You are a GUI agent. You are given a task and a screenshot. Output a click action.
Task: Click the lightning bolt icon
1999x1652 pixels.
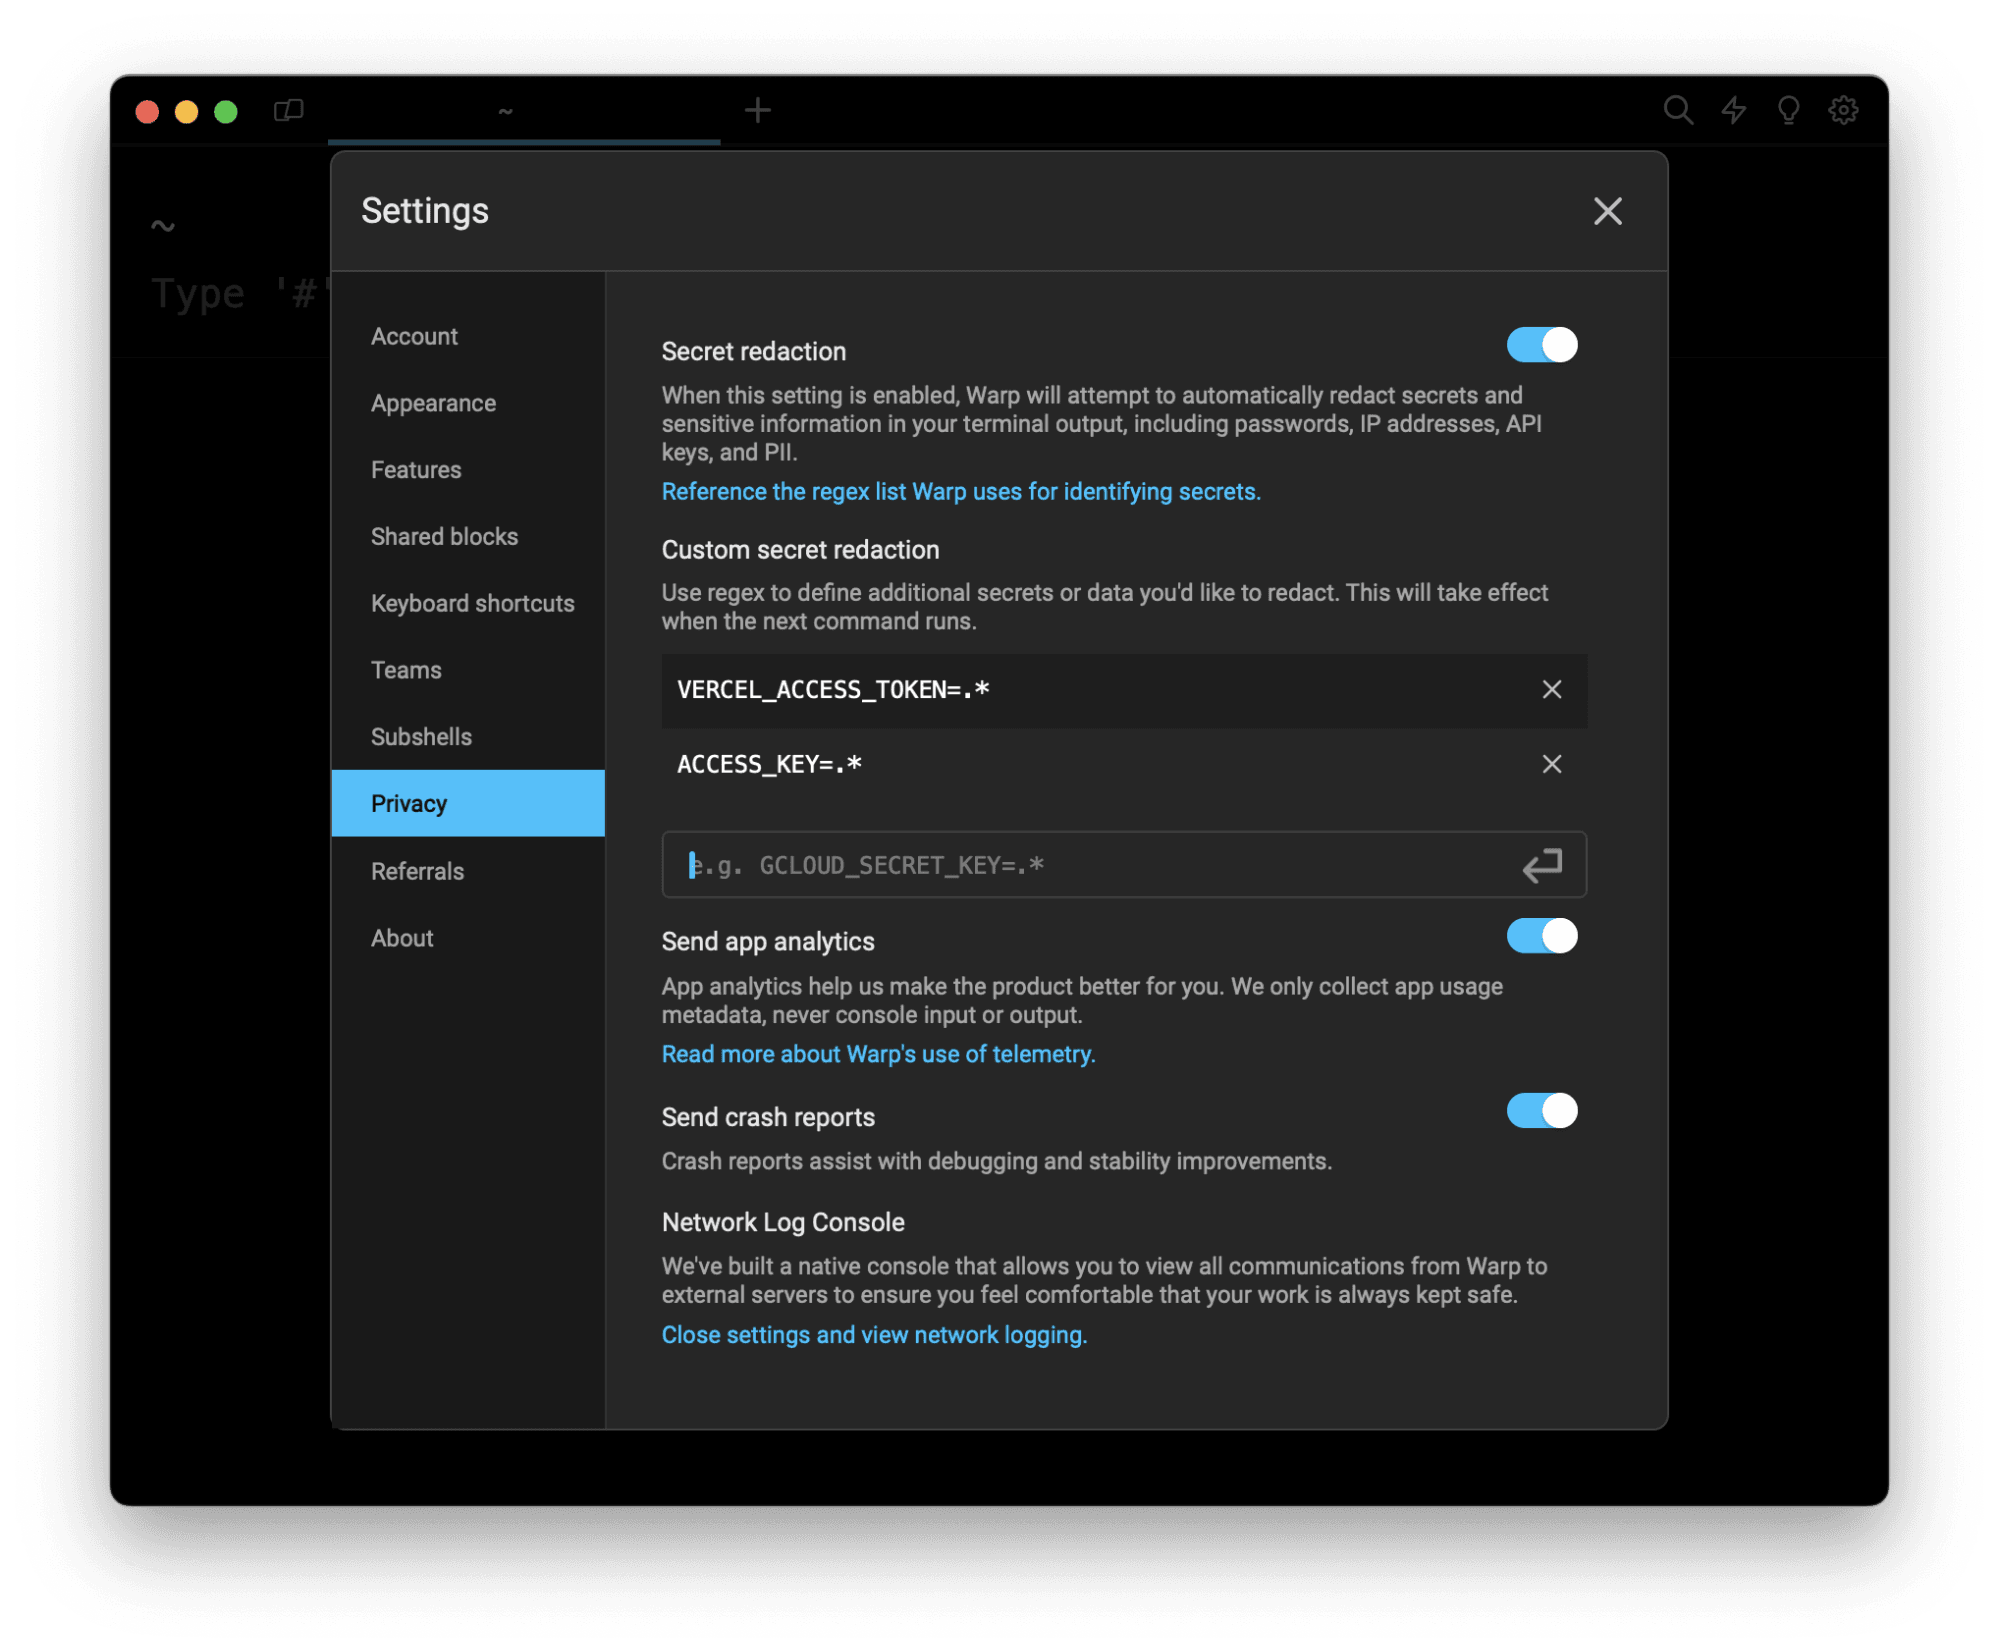1733,110
